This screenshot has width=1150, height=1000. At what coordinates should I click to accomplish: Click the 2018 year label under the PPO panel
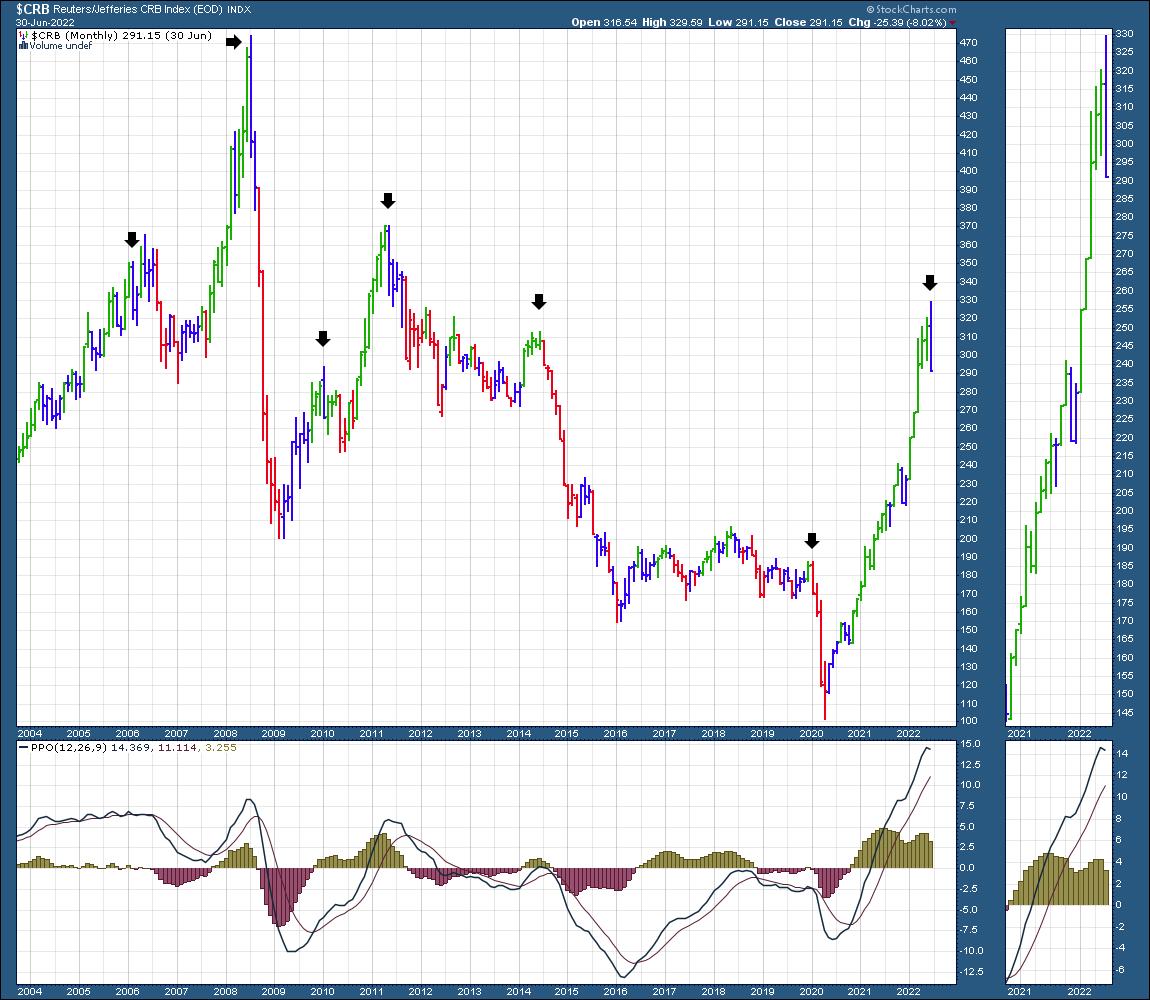coord(713,991)
